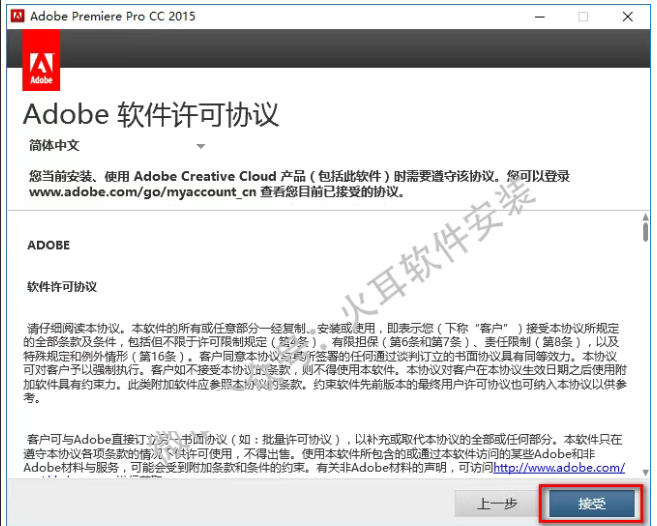Click the bold 'ADOBE' heading in the agreement
This screenshot has height=526, width=657.
click(x=49, y=244)
